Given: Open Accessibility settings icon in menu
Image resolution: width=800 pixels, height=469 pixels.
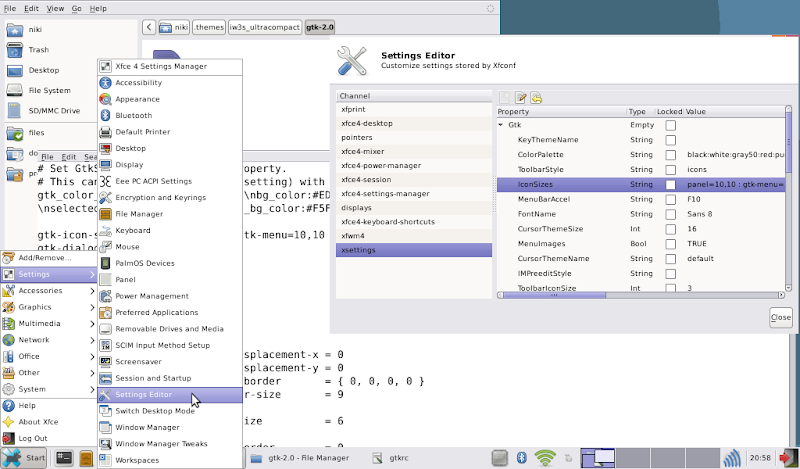Looking at the screenshot, I should [x=106, y=83].
